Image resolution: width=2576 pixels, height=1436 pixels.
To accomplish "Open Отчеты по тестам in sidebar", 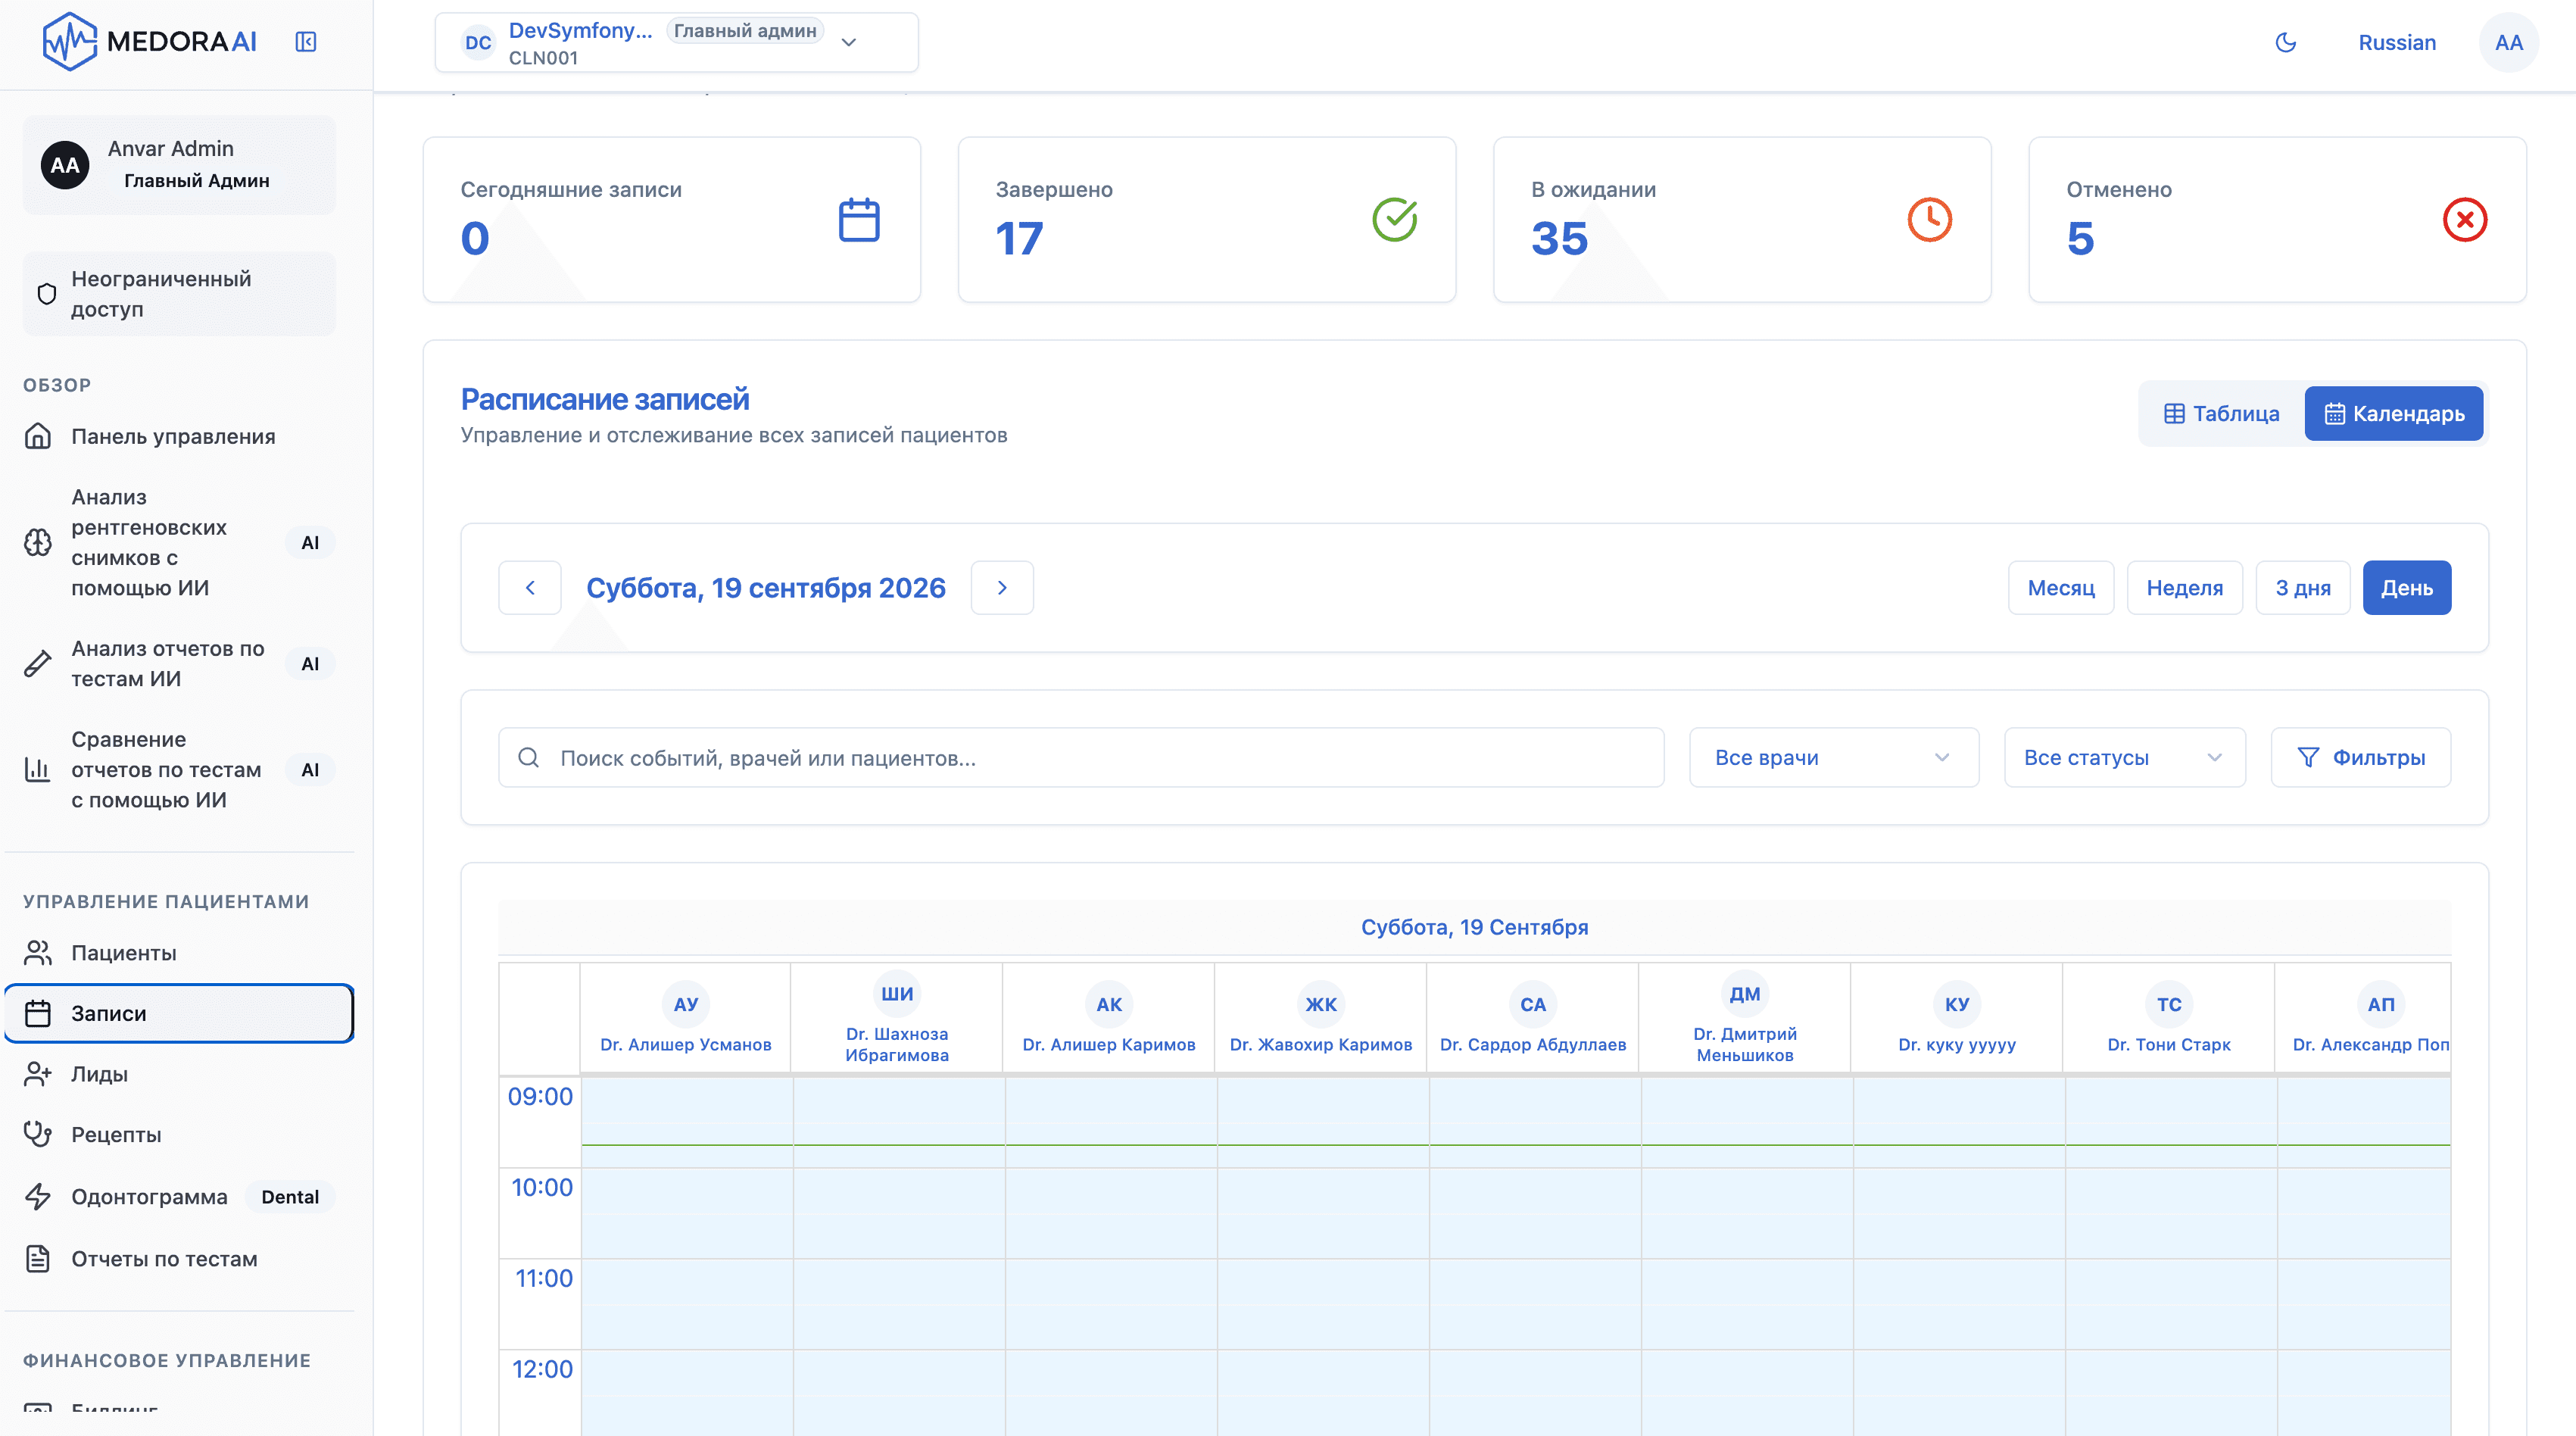I will click(179, 1259).
